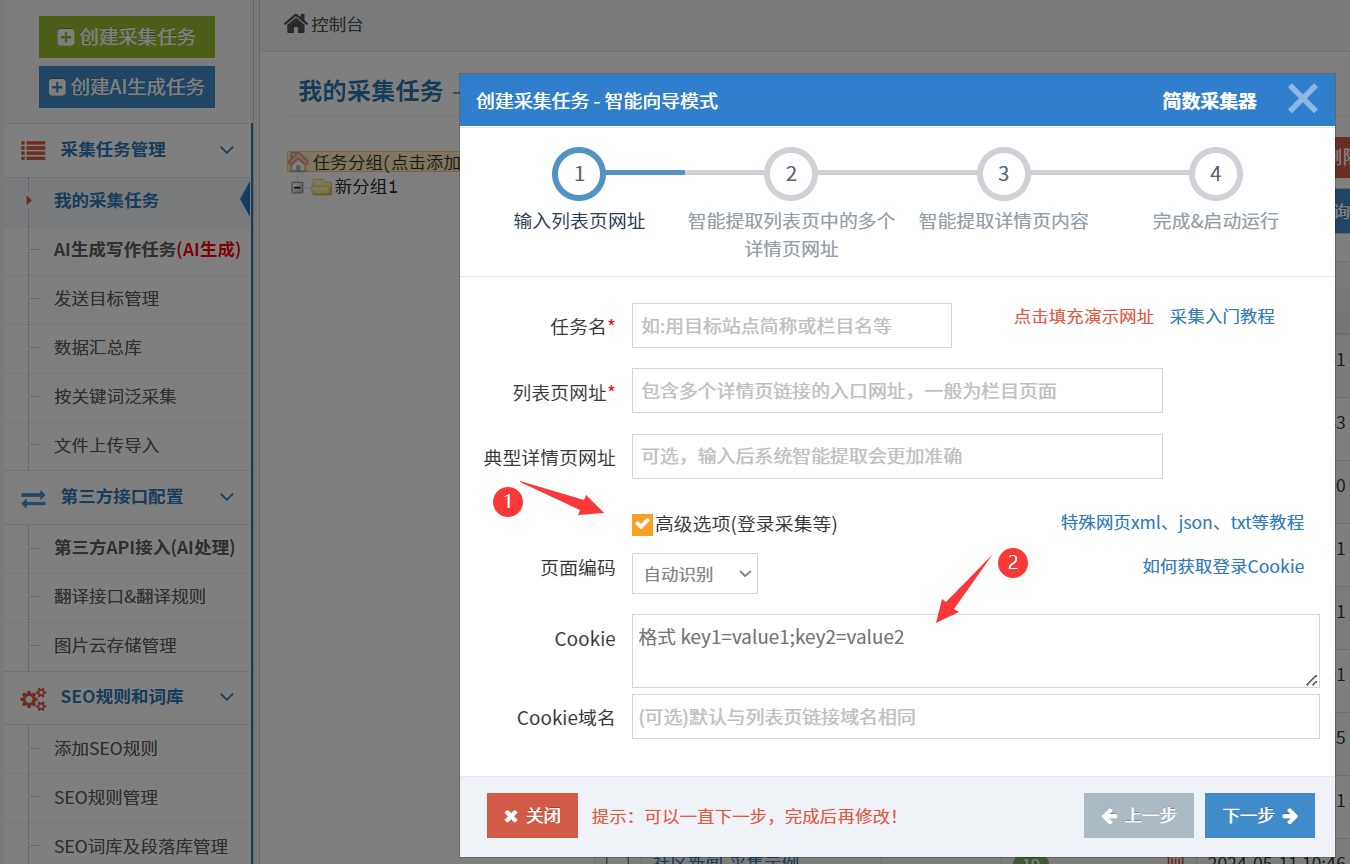Click the 典型详情页网址 input field
The width and height of the screenshot is (1350, 864).
pyautogui.click(x=897, y=456)
